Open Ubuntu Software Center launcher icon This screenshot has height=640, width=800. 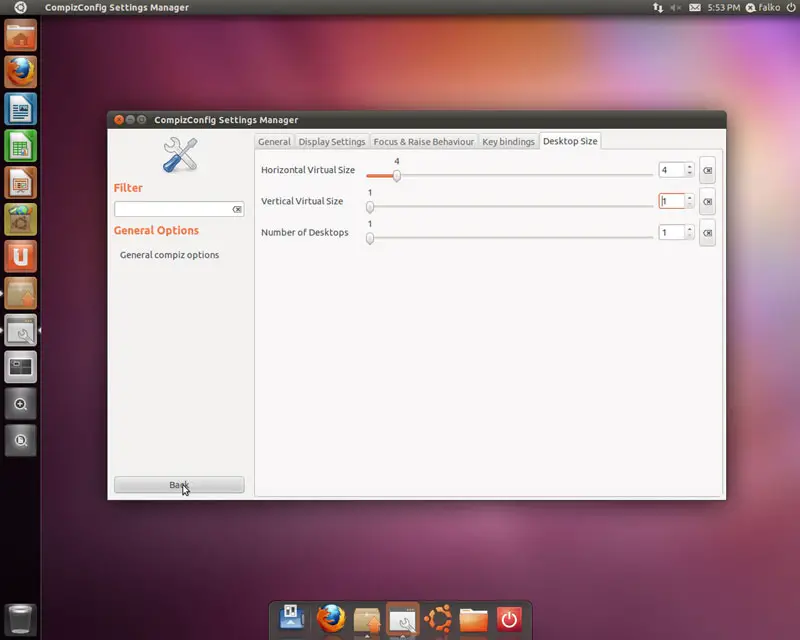tap(20, 219)
